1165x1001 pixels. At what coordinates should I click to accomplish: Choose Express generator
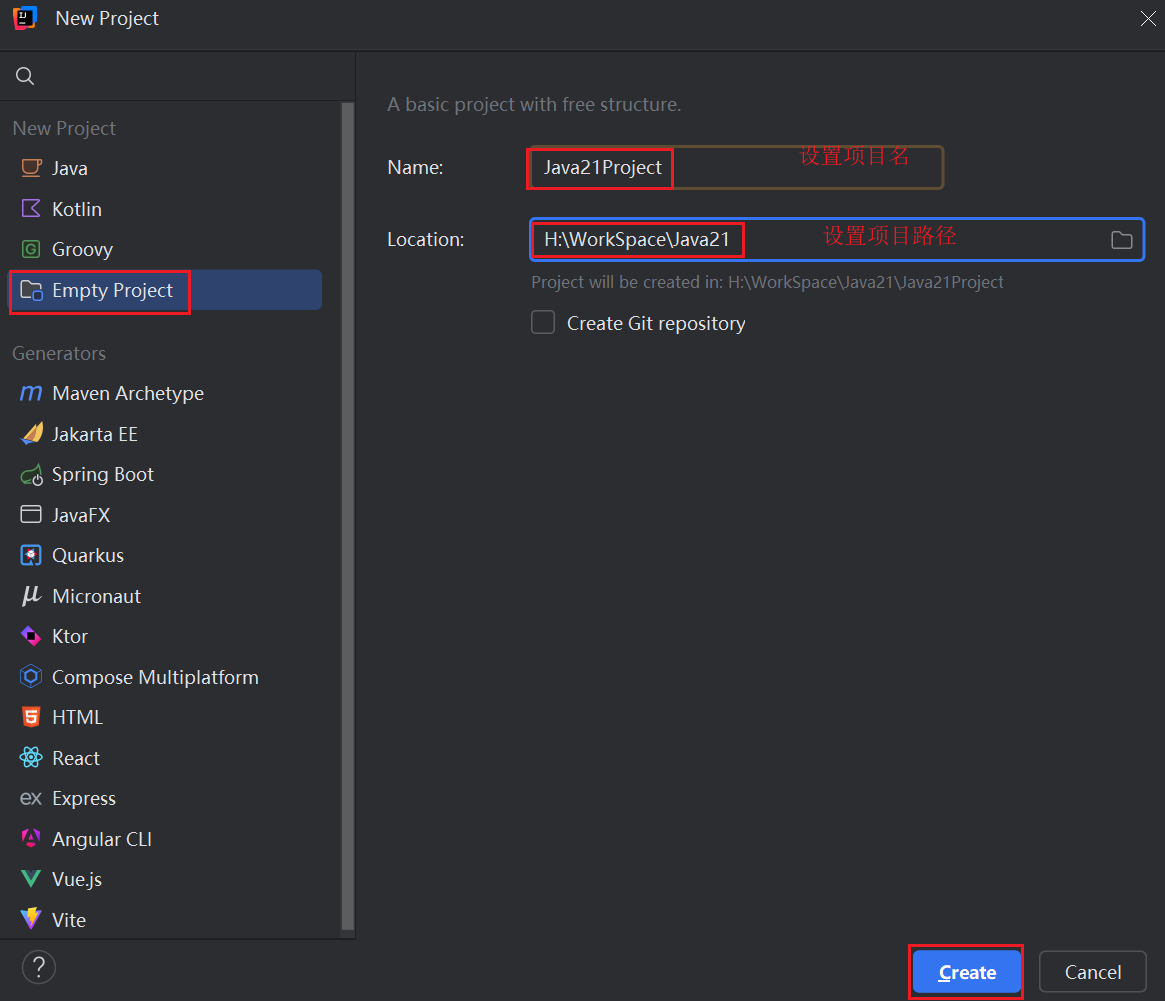165,798
